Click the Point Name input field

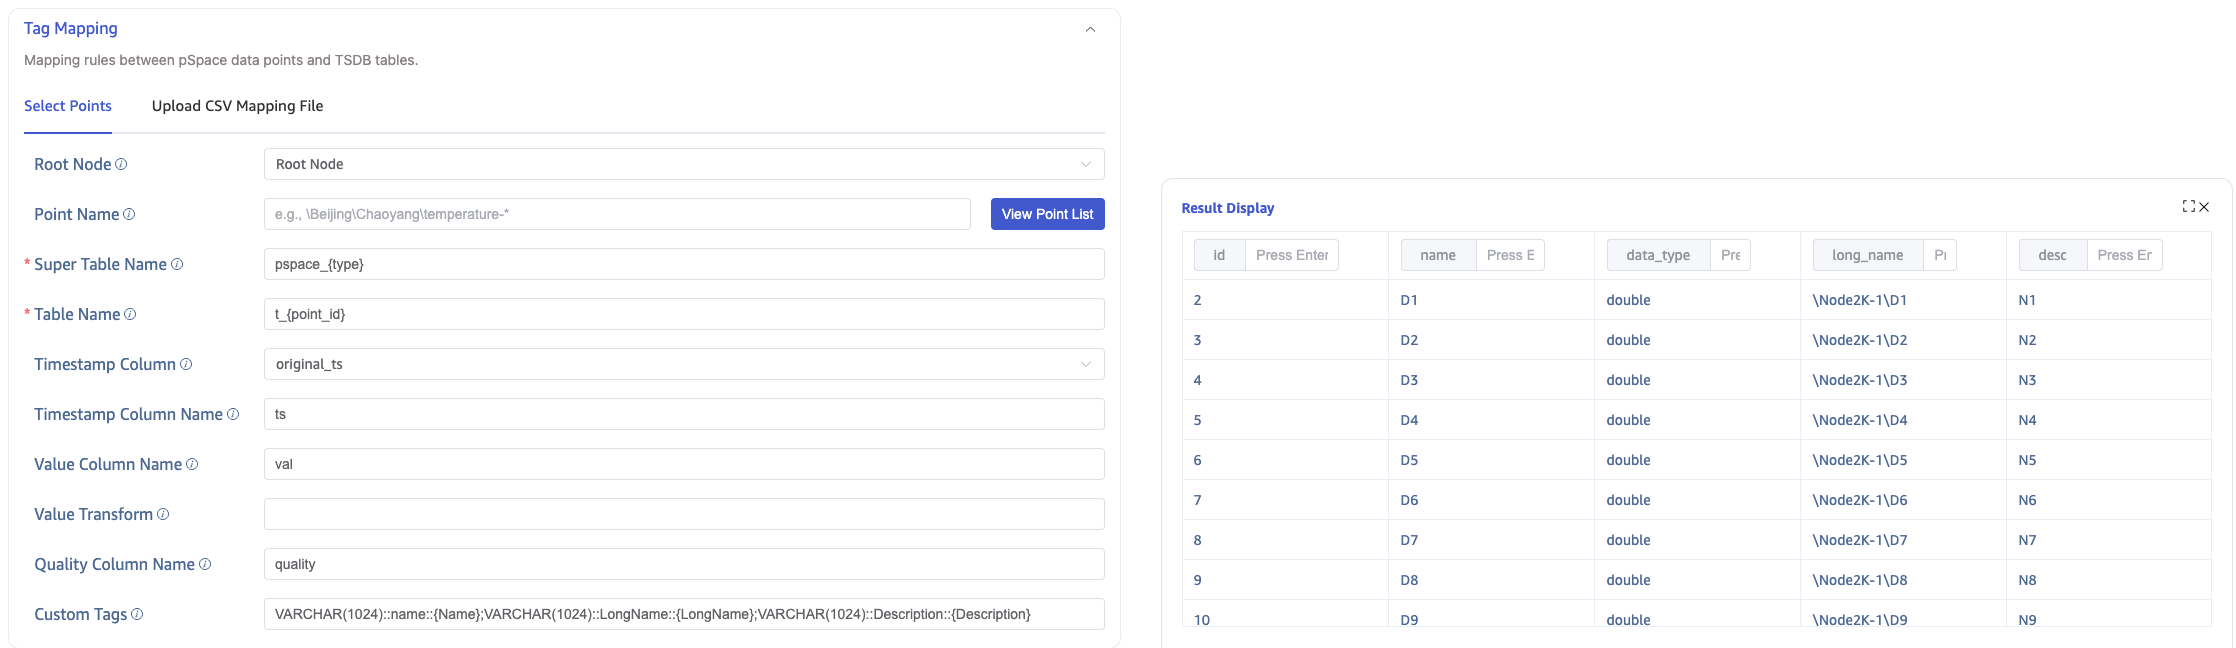[x=617, y=214]
